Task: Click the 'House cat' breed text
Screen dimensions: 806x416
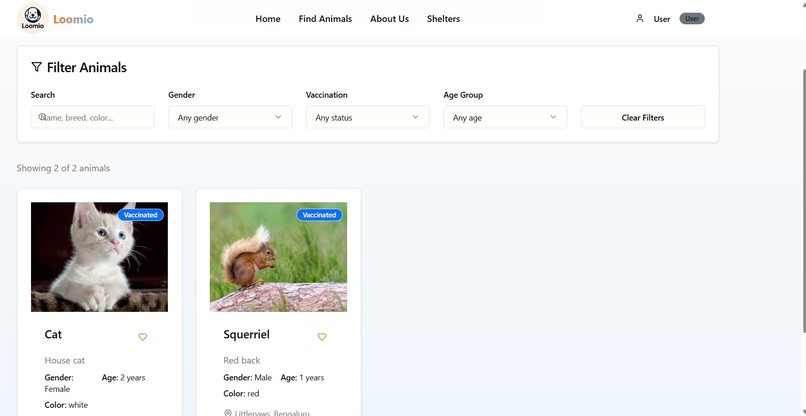Action: [x=65, y=360]
